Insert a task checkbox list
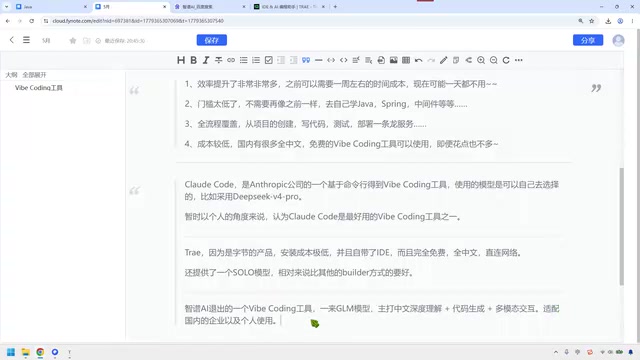640x360 pixels. tap(269, 60)
